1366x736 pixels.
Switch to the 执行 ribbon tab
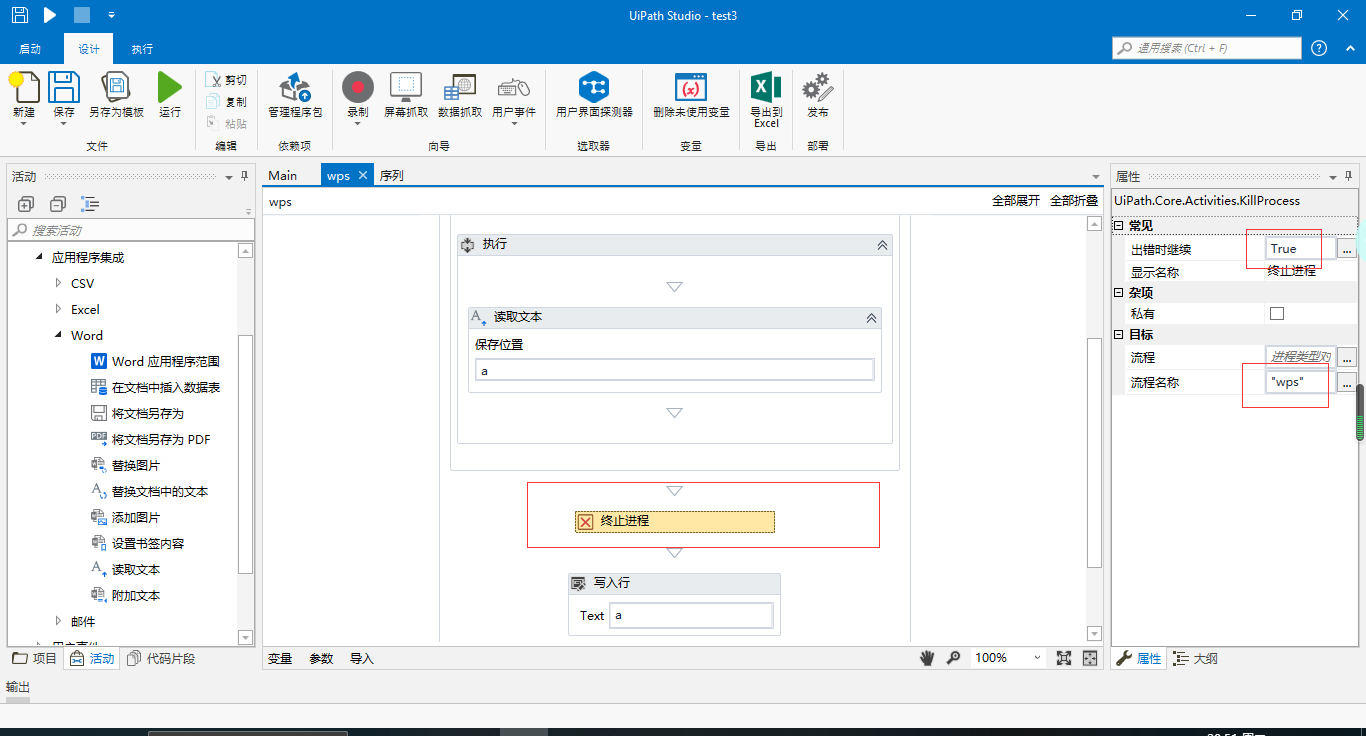point(142,49)
